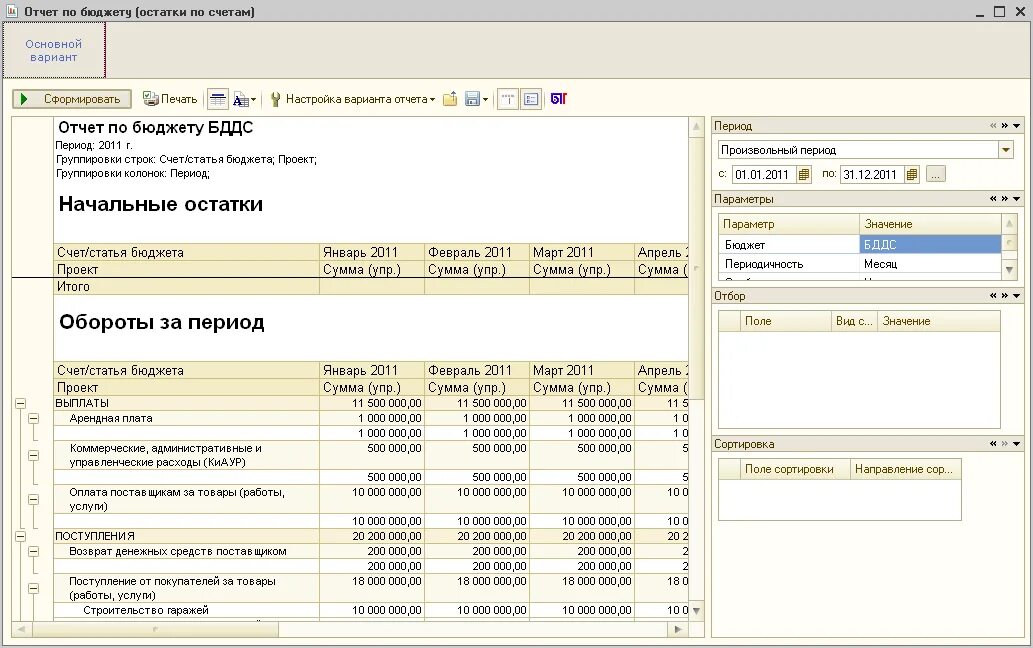Viewport: 1033px width, 648px height.
Task: Click the end date field 31.12.2011
Action: click(872, 175)
